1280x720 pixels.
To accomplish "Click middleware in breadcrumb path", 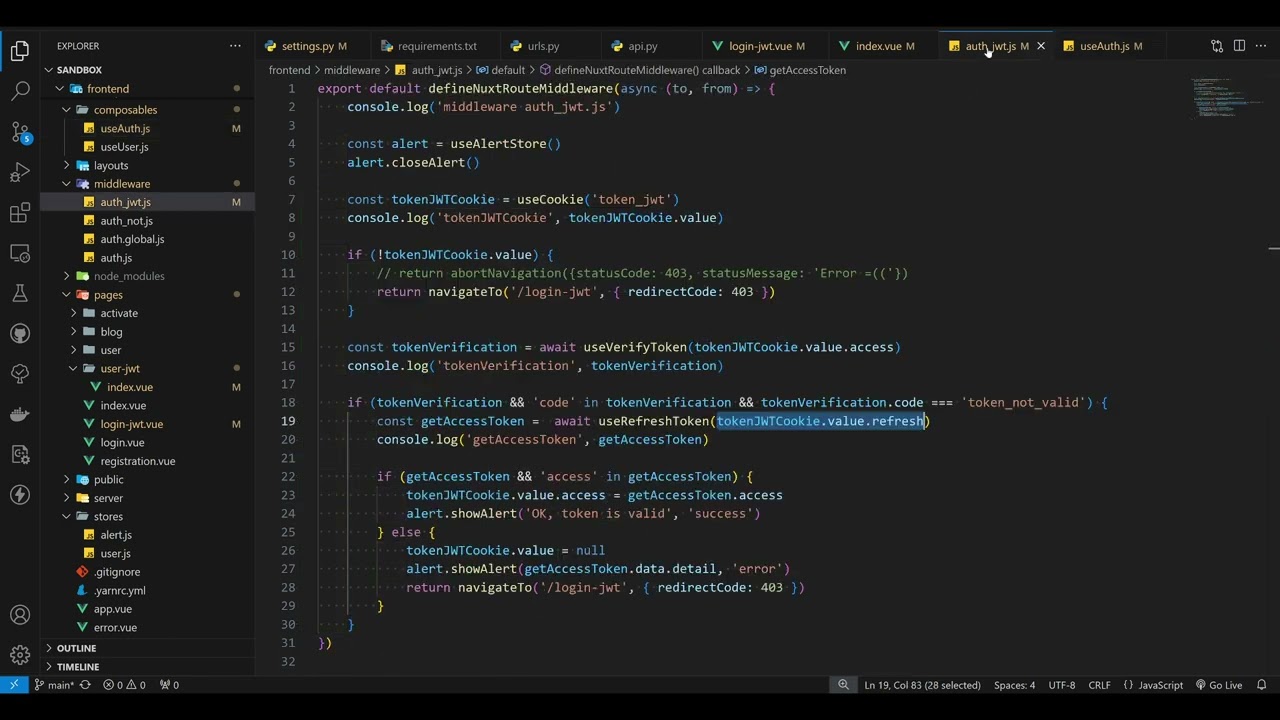I will (351, 70).
